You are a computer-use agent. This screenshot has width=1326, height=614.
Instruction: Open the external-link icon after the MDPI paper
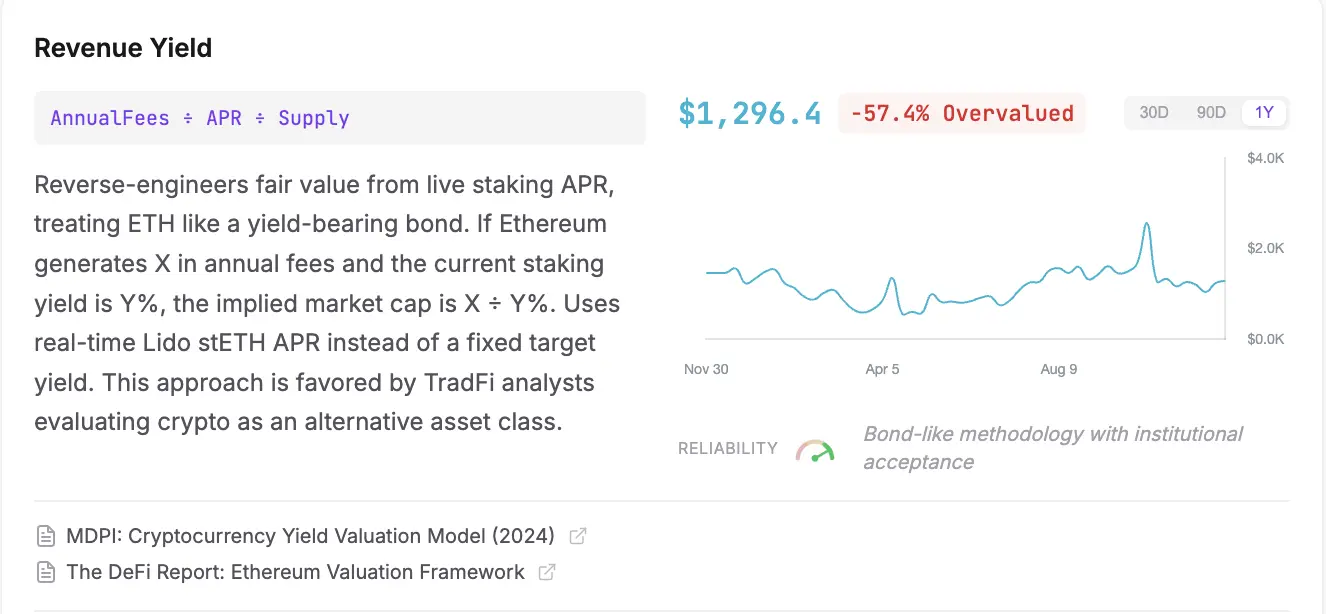point(577,536)
